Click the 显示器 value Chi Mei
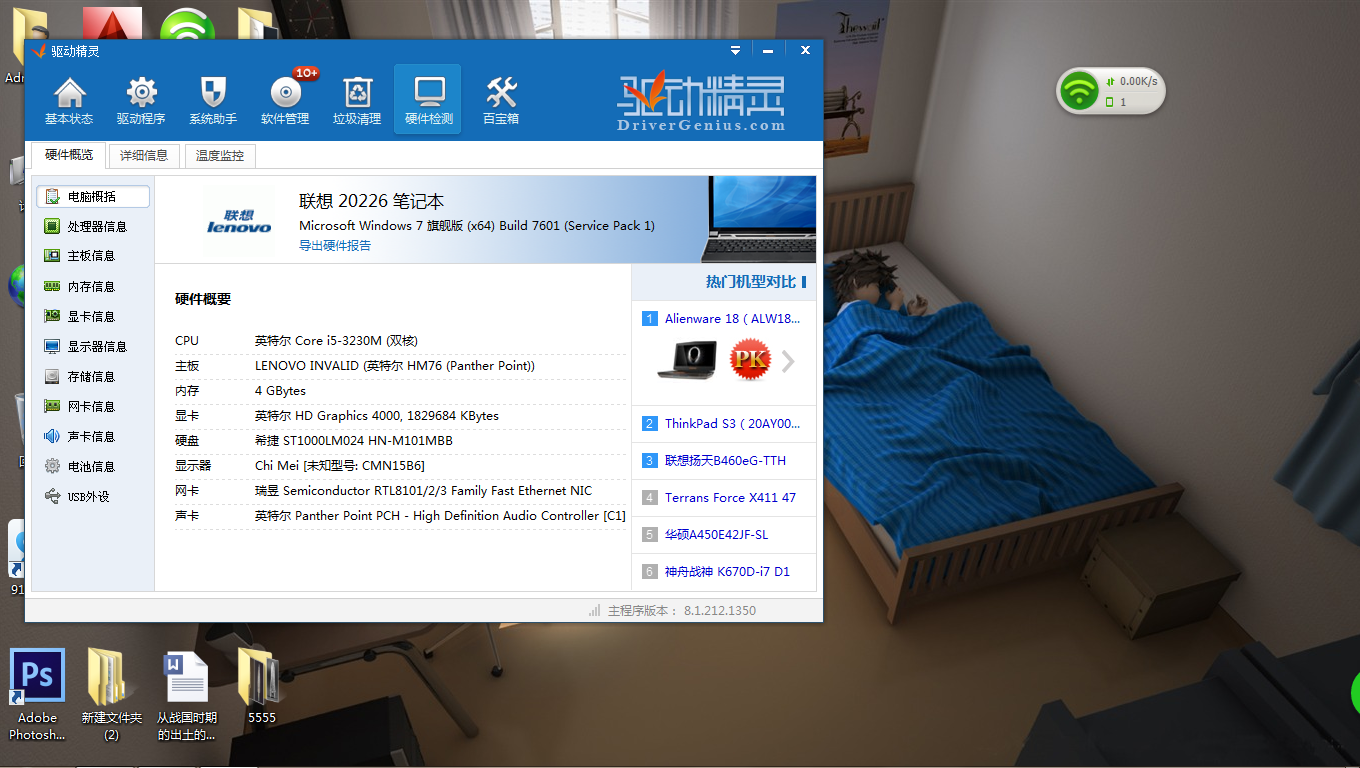The image size is (1360, 768). coord(340,466)
